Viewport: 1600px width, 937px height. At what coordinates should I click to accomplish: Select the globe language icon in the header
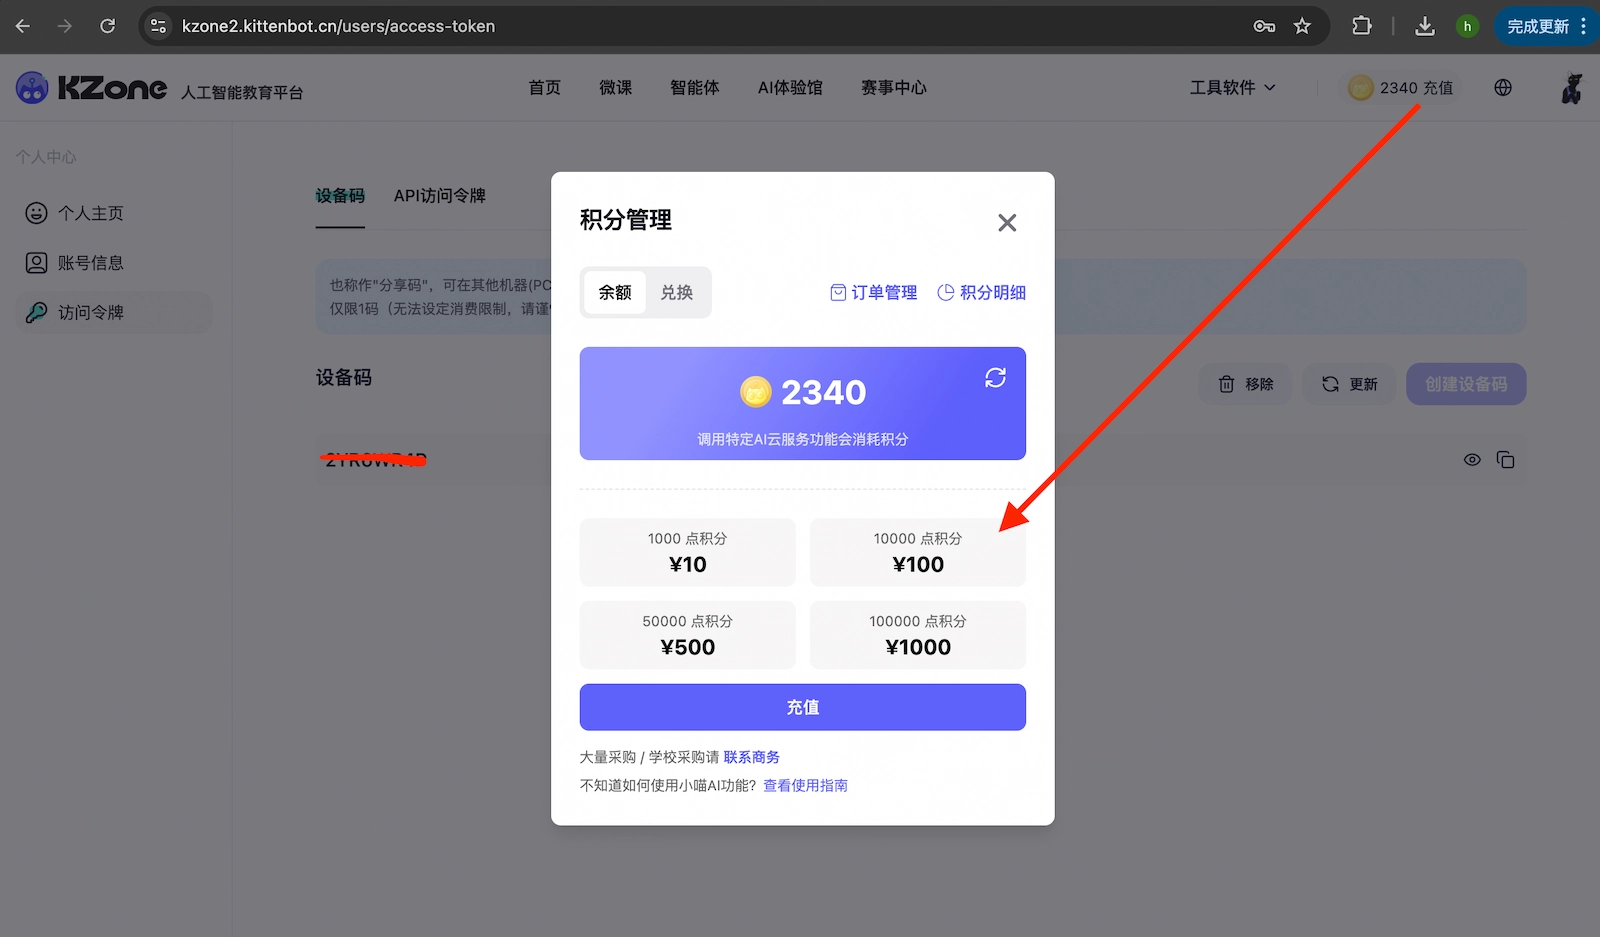click(1503, 88)
